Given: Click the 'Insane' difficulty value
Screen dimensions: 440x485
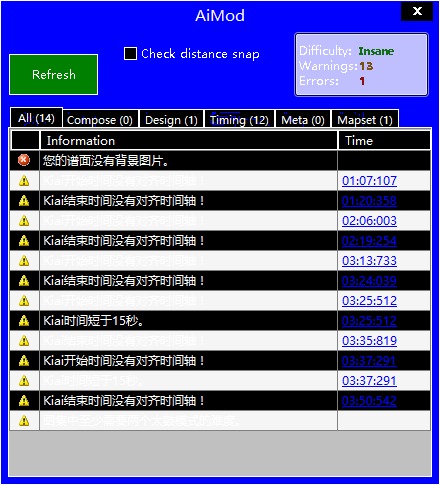Looking at the screenshot, I should [x=376, y=51].
